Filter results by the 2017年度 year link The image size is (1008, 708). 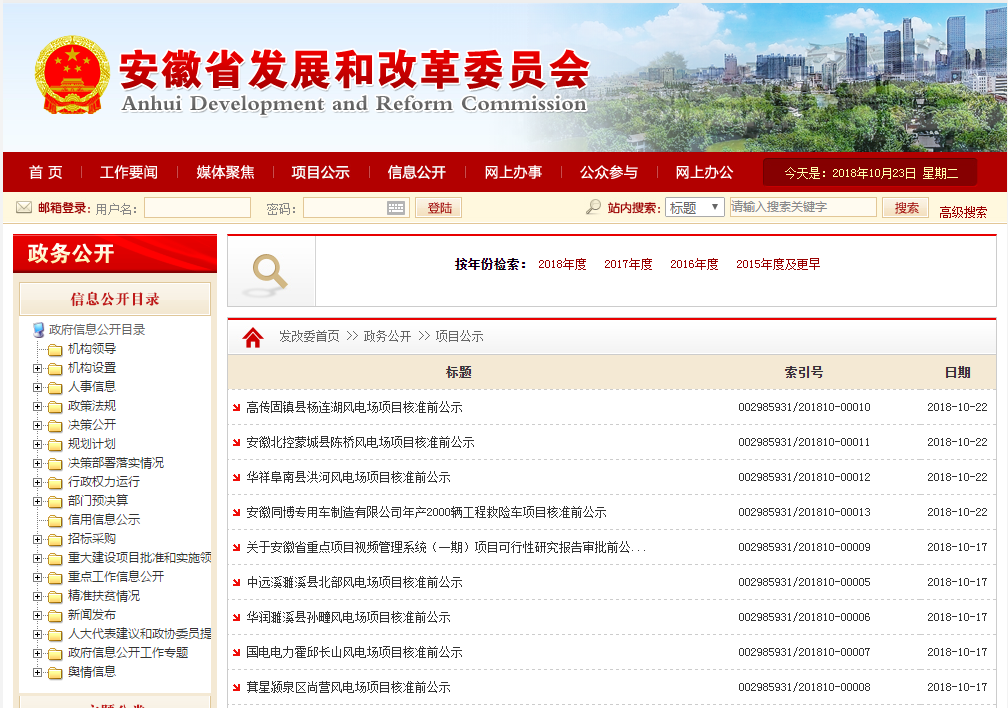628,264
